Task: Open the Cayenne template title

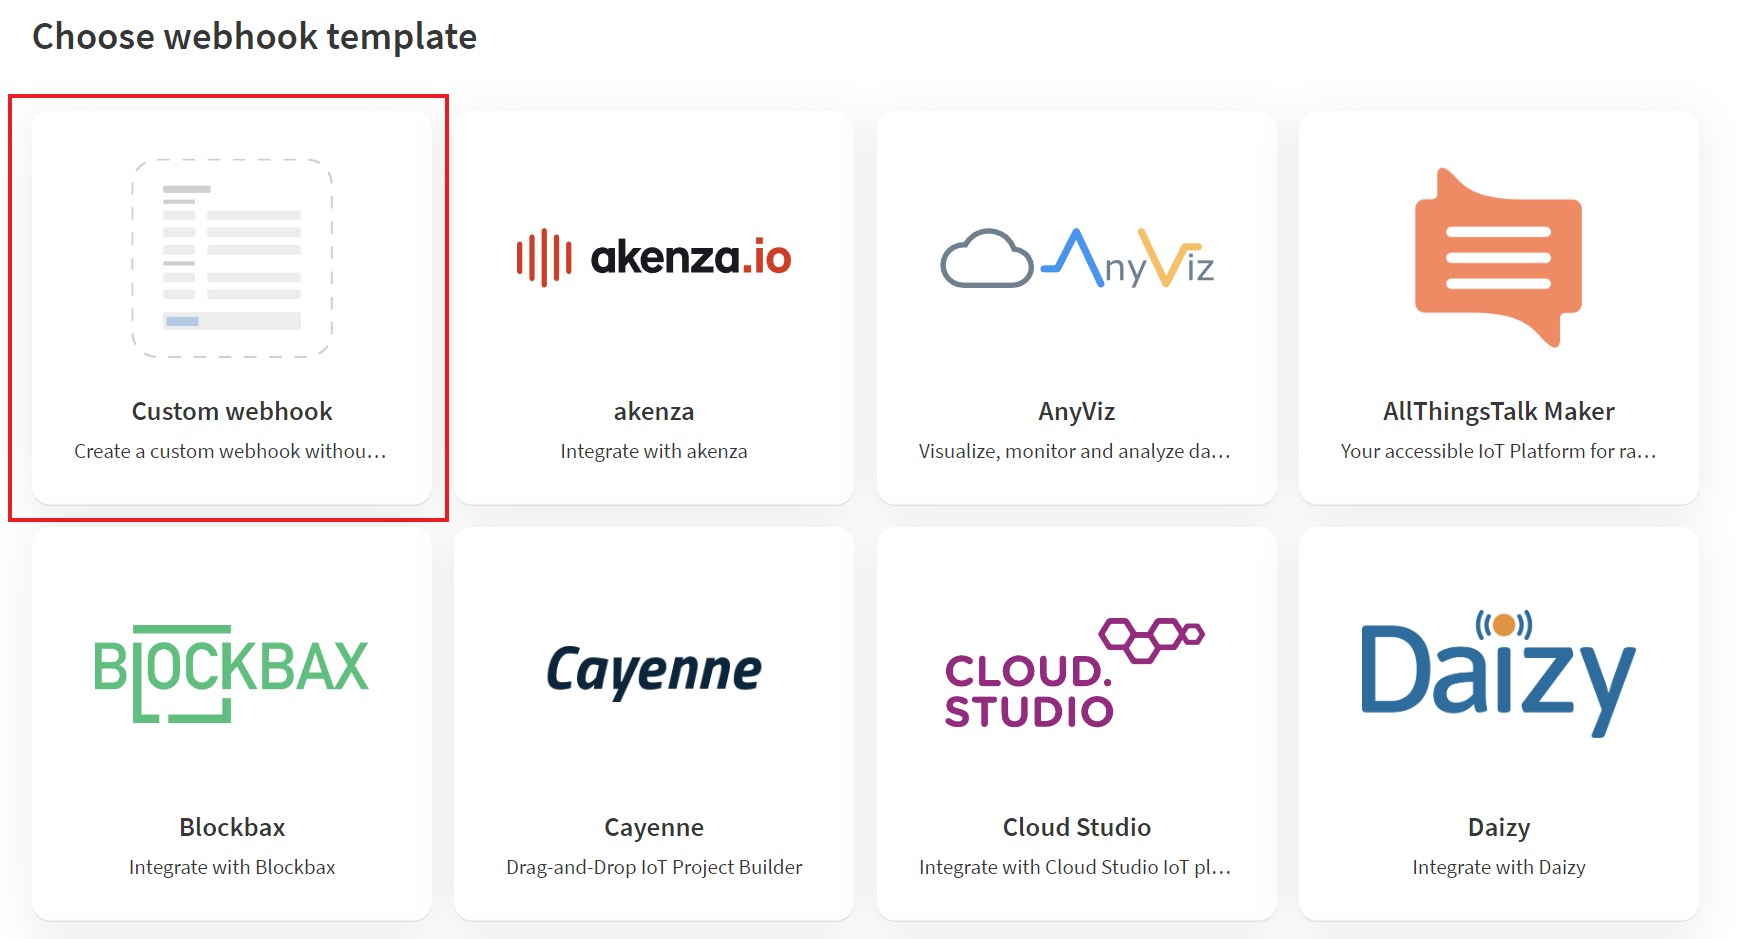Action: coord(654,828)
